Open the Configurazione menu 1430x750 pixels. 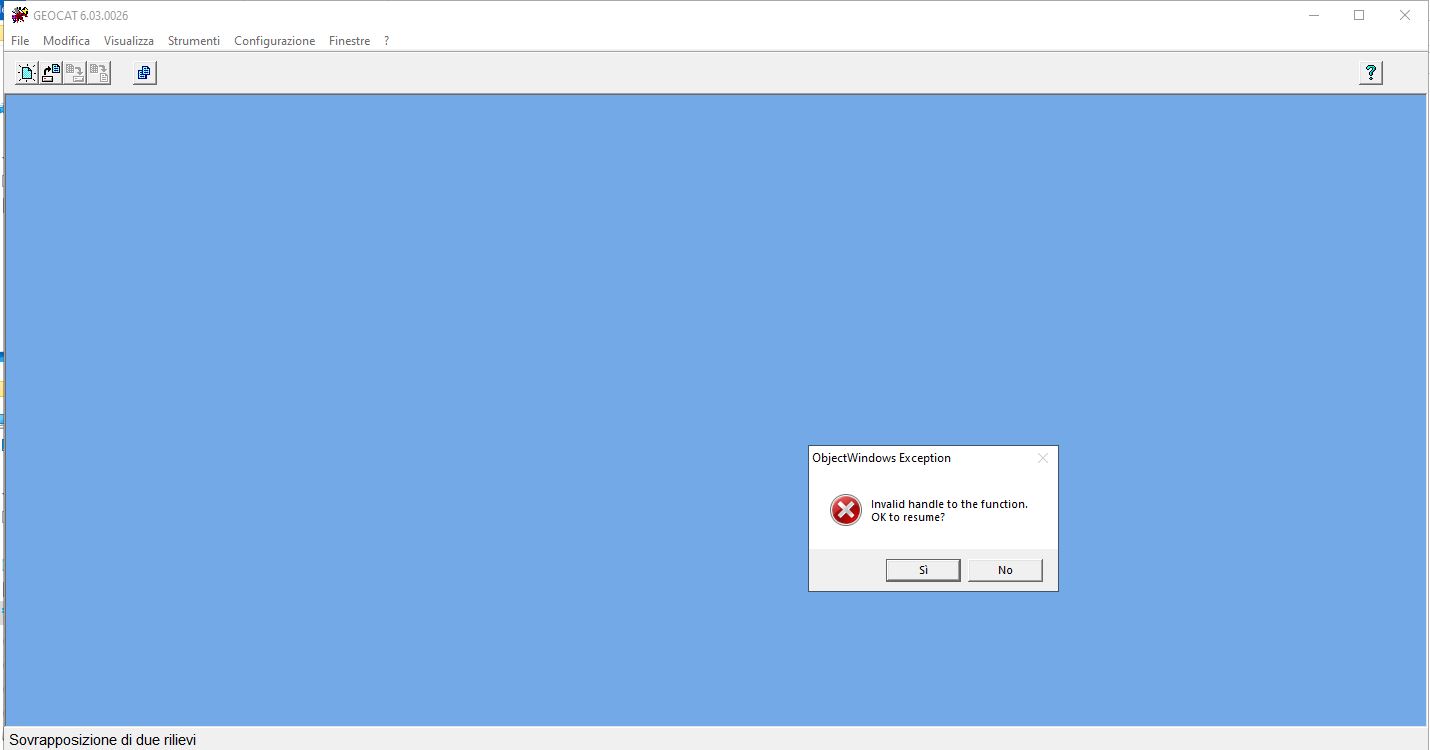click(x=274, y=41)
